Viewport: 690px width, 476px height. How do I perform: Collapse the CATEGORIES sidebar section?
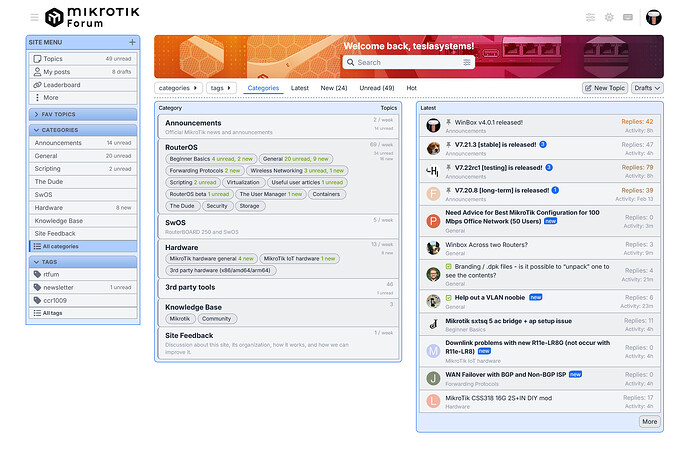click(x=83, y=130)
